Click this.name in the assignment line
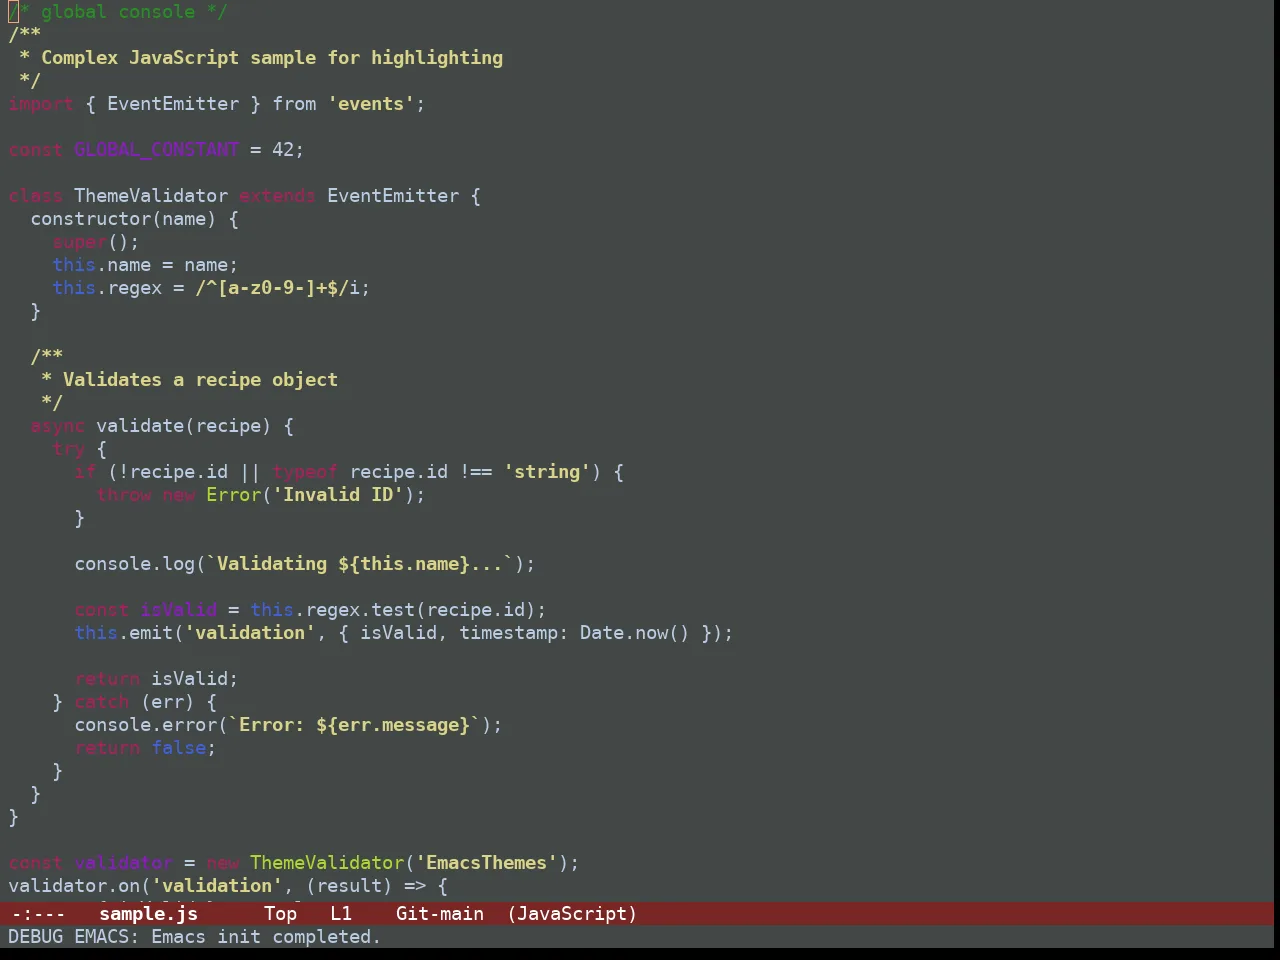 coord(102,265)
